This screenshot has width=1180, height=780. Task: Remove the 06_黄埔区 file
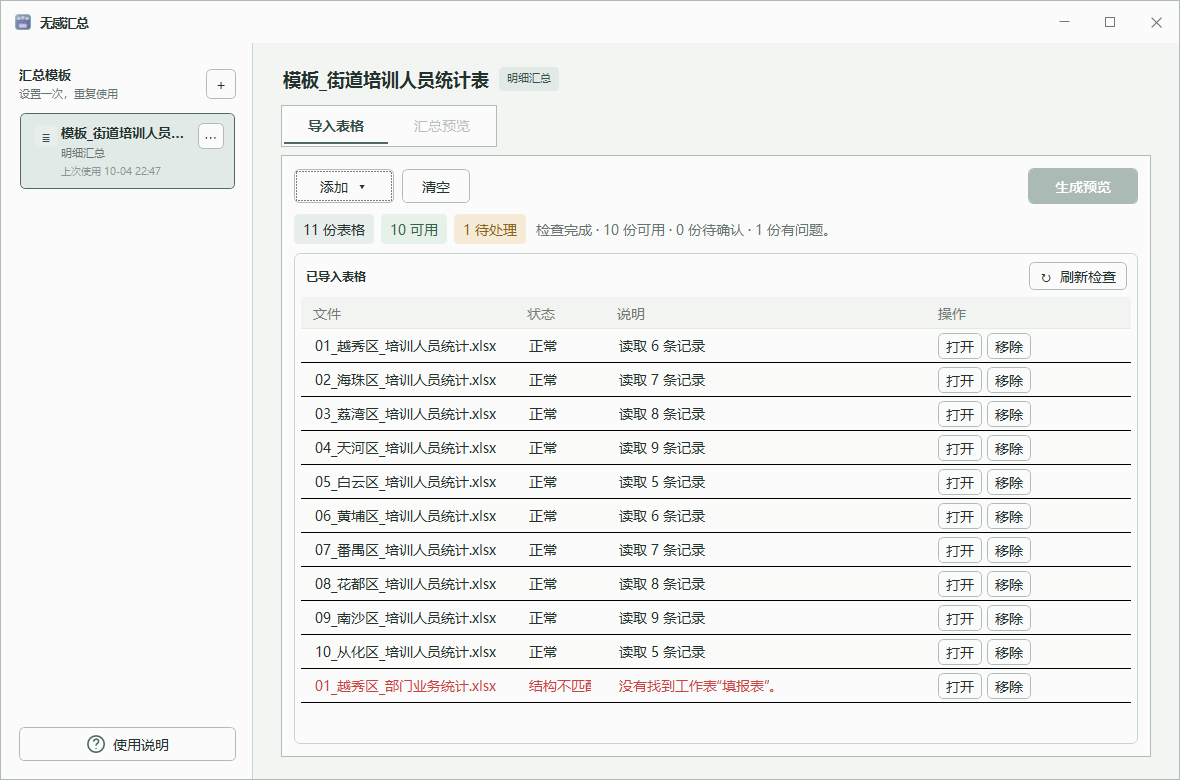pos(1008,516)
